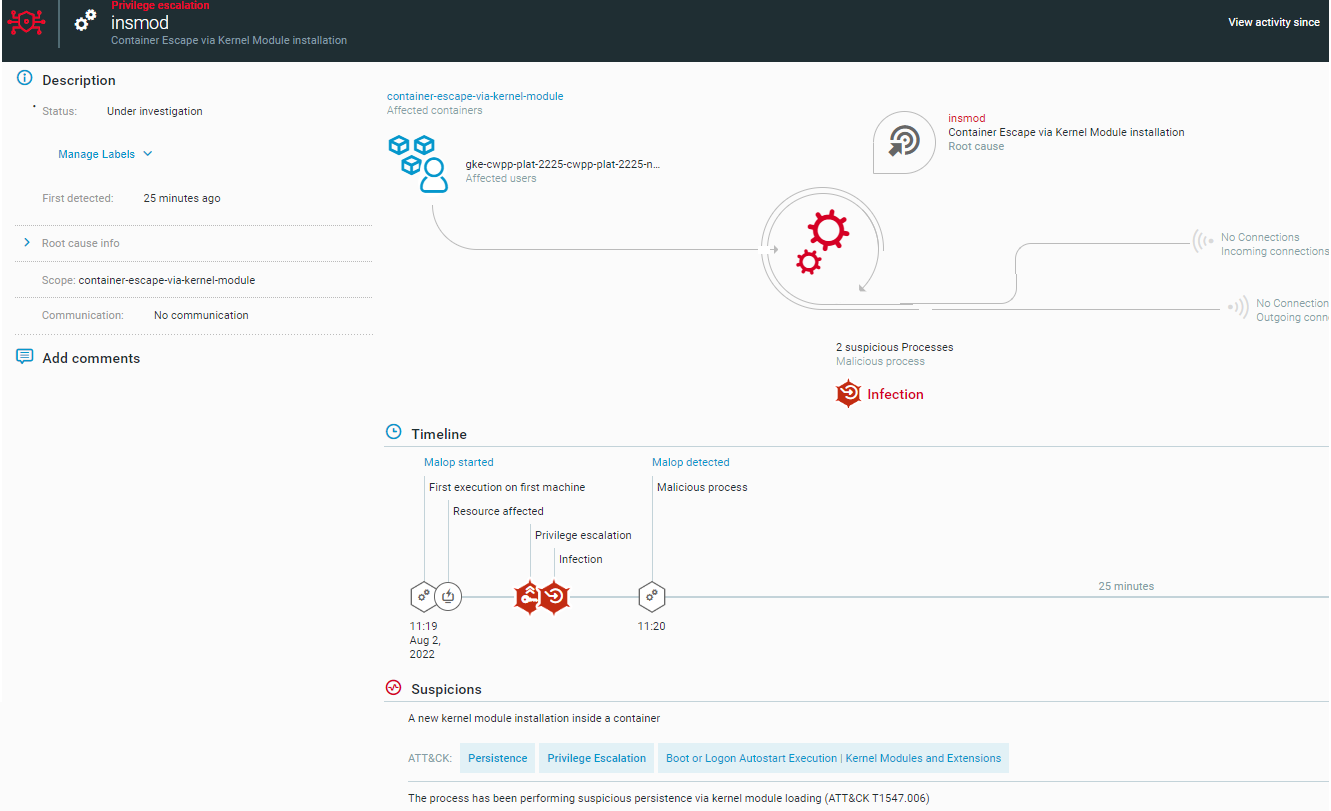Select the Privilege Escalation ATT&CK tag
1331x811 pixels.
tap(596, 758)
